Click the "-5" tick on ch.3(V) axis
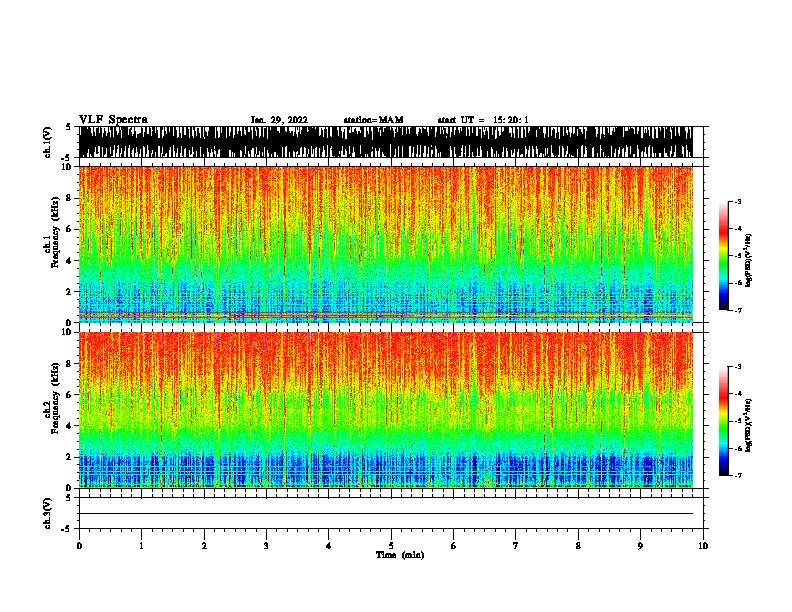792x612 pixels. click(x=67, y=529)
